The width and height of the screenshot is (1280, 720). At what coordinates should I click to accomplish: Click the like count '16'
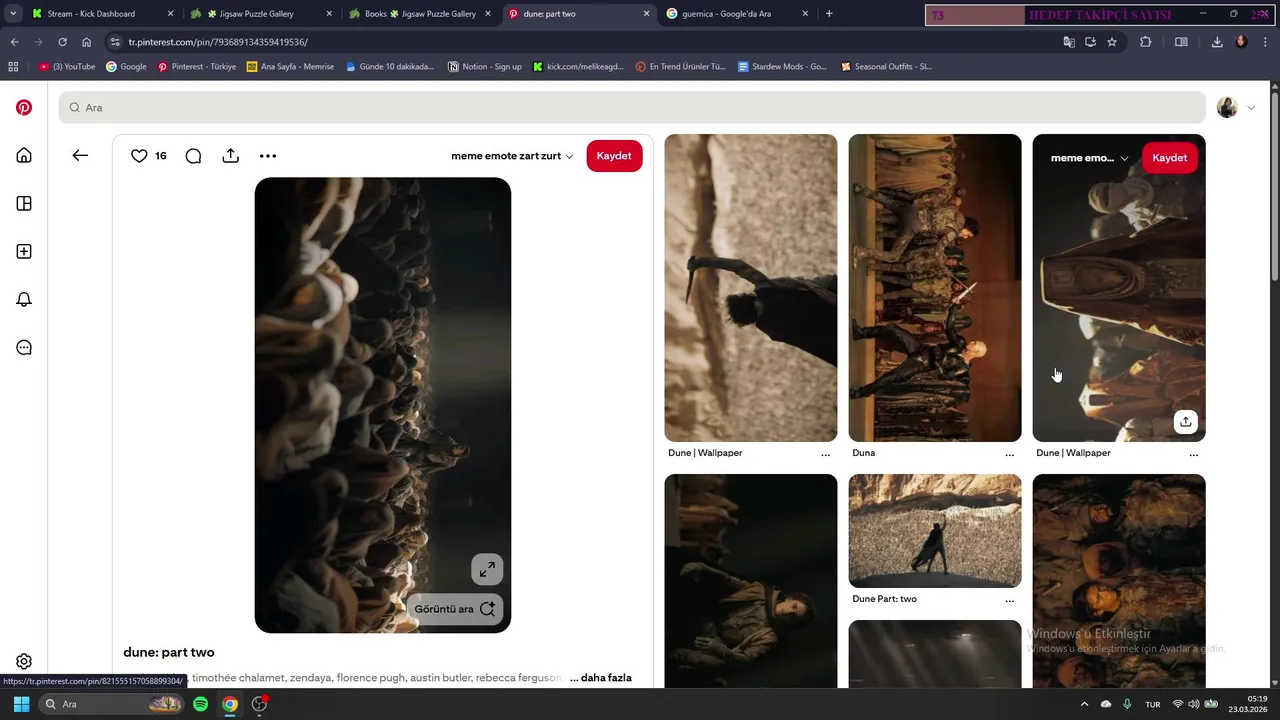coord(161,156)
